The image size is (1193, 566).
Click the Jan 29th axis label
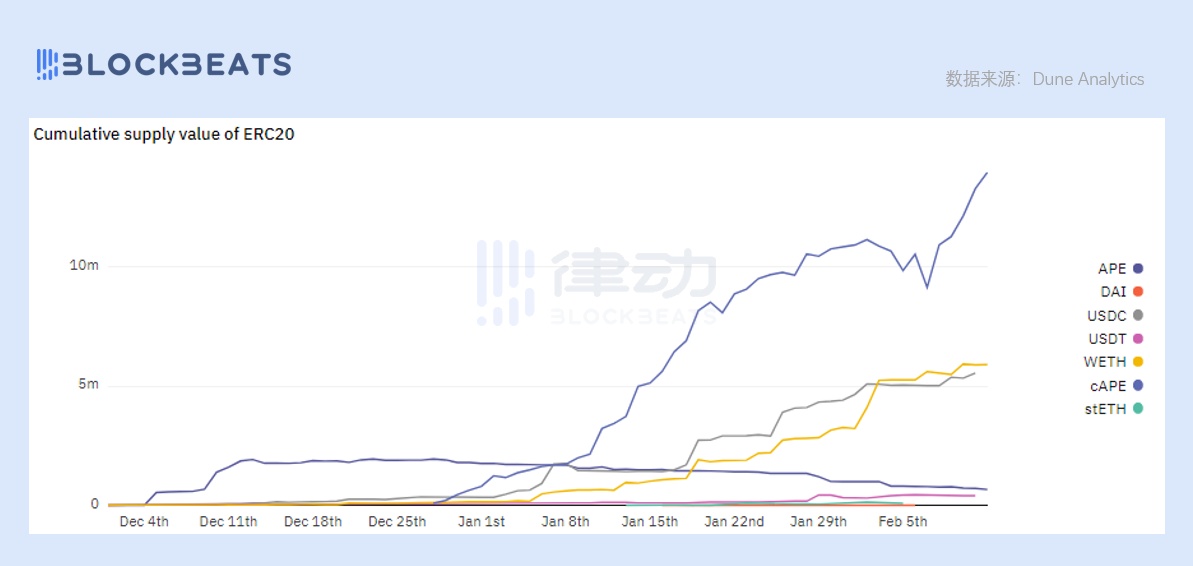pyautogui.click(x=819, y=522)
